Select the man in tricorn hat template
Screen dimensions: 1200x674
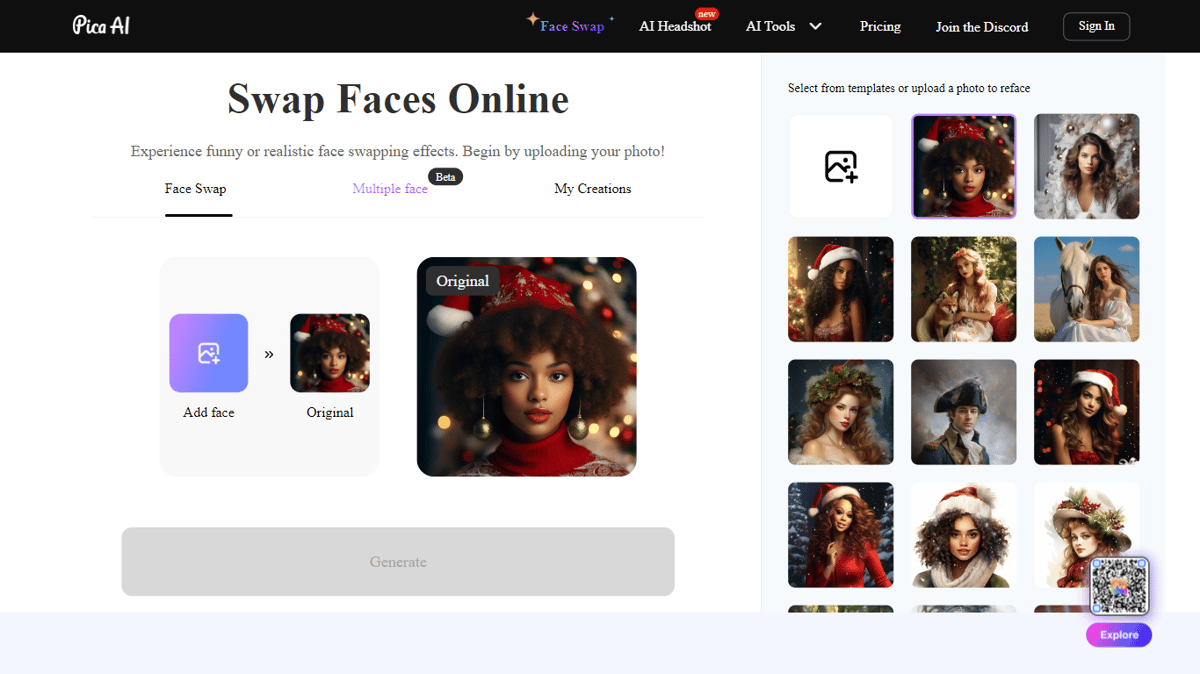[964, 412]
